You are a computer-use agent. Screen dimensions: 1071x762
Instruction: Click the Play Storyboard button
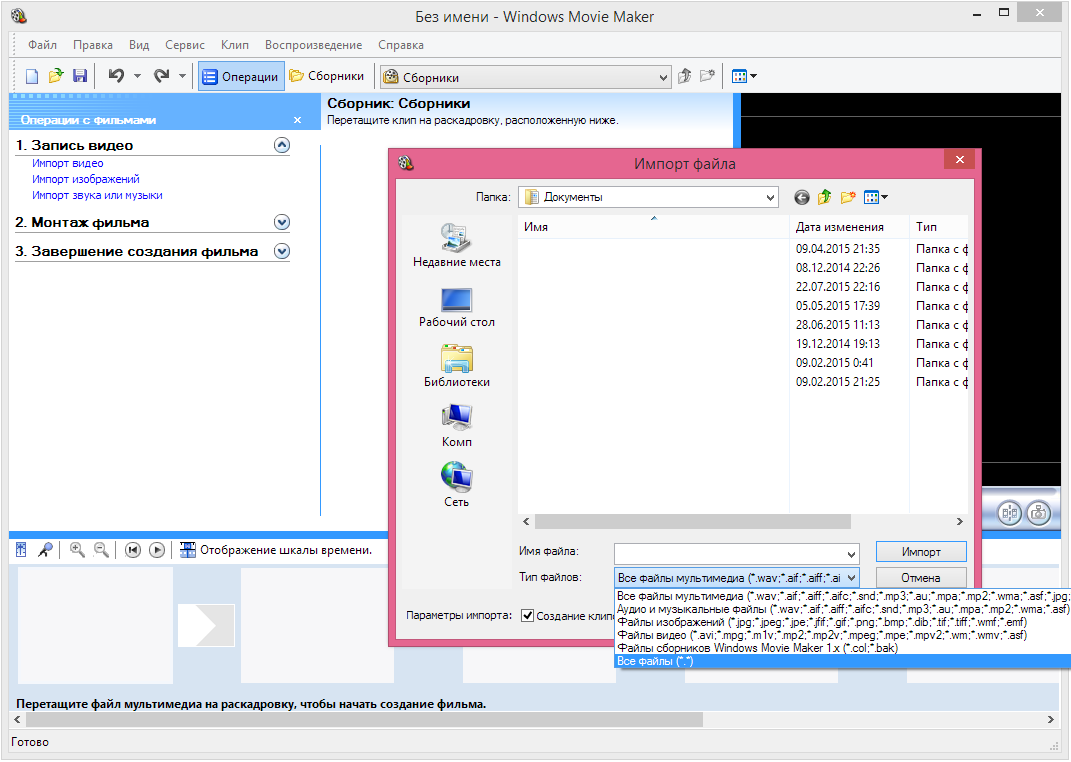tap(157, 550)
